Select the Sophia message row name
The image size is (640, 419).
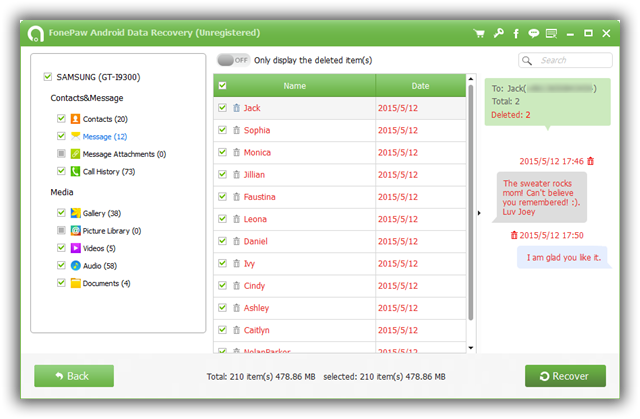257,130
